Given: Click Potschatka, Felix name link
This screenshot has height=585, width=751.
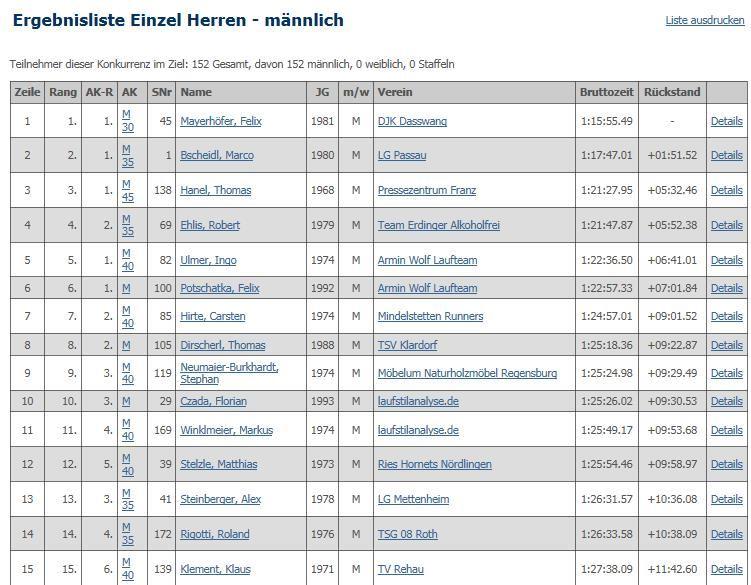Looking at the screenshot, I should pyautogui.click(x=219, y=288).
